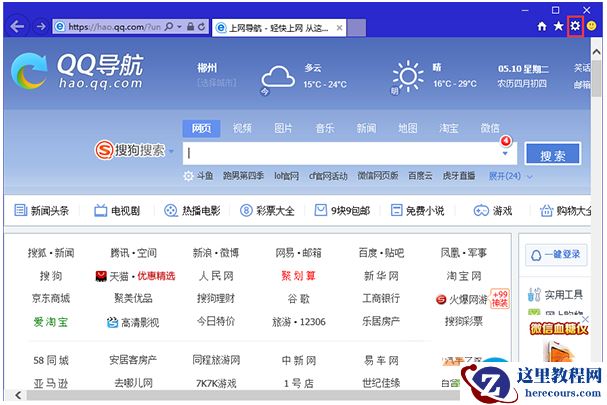Viewport: 607px width, 405px height.
Task: Click the red notification badge in search box
Action: point(506,141)
